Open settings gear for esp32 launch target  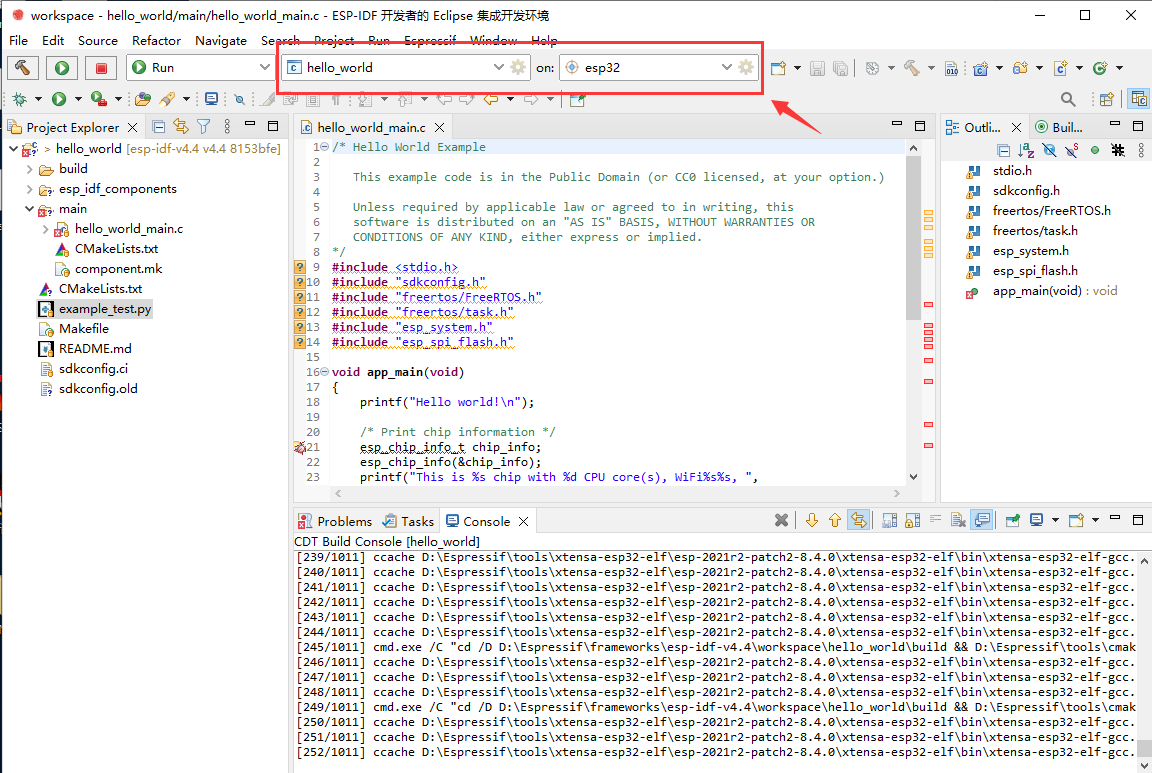pos(746,67)
